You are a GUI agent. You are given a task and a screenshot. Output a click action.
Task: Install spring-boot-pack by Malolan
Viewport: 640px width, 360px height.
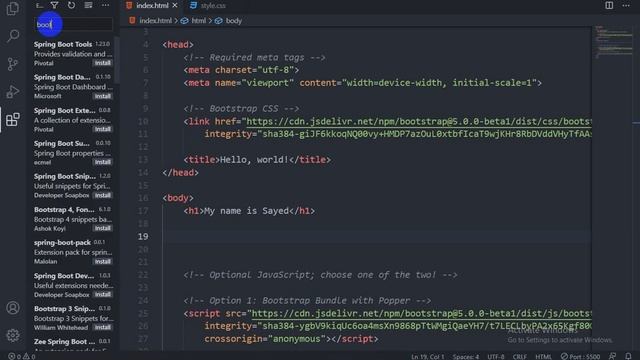coord(102,261)
